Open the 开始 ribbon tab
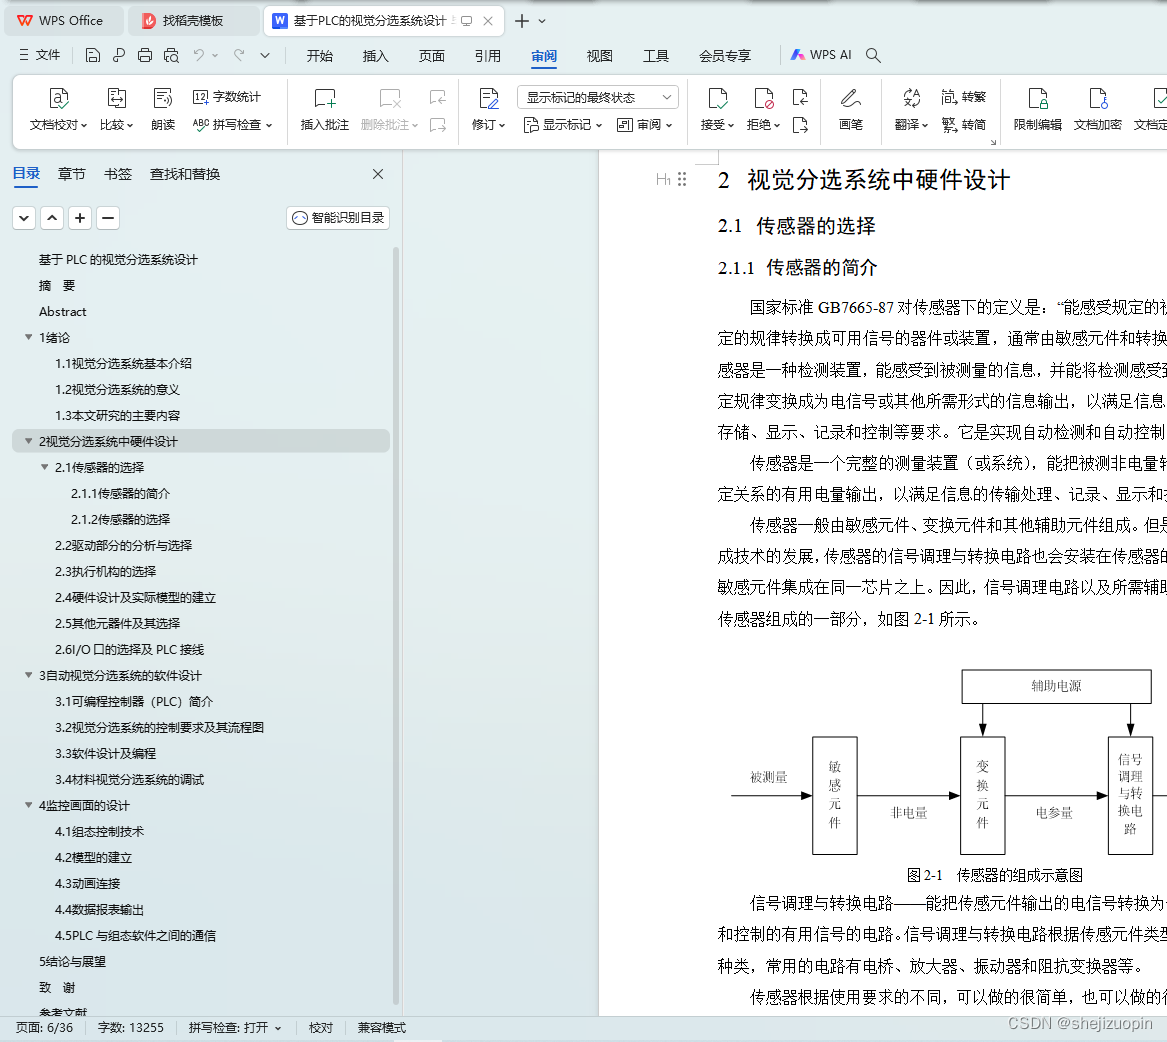The height and width of the screenshot is (1042, 1167). [x=319, y=56]
